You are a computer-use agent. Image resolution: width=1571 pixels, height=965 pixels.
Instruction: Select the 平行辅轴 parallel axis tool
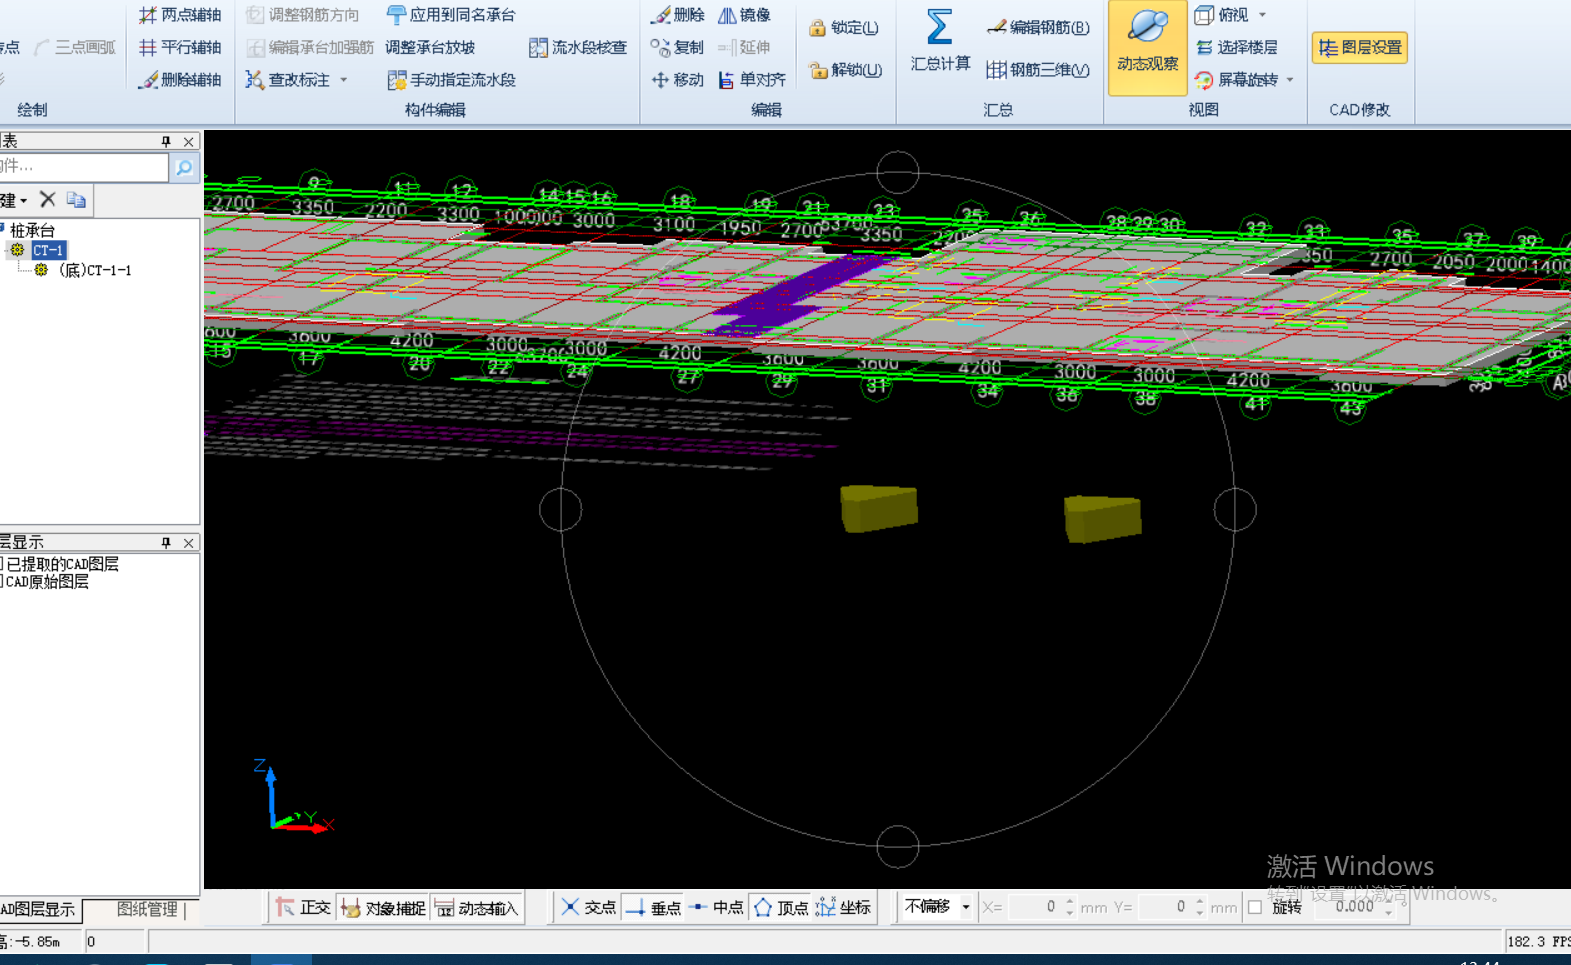coord(180,47)
